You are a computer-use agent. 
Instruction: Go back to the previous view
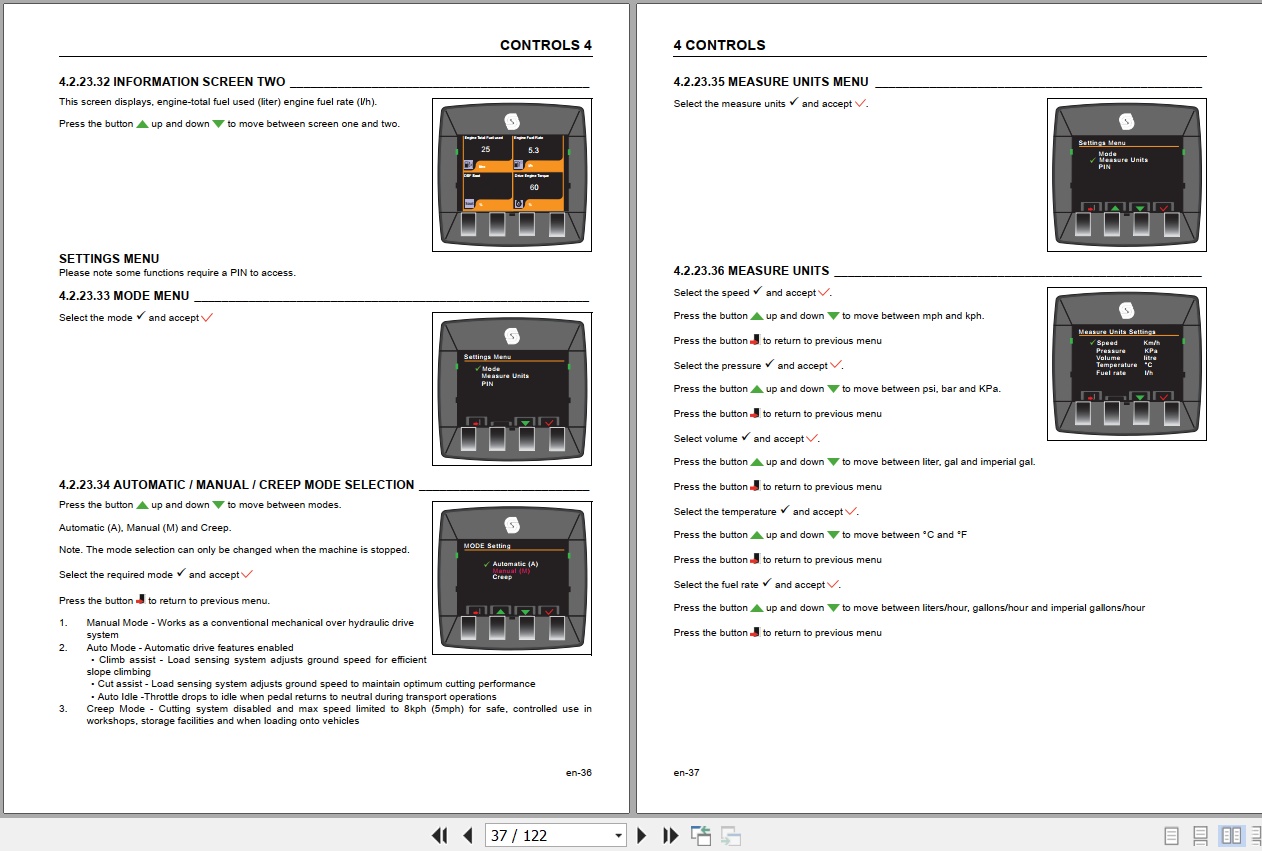tap(700, 835)
